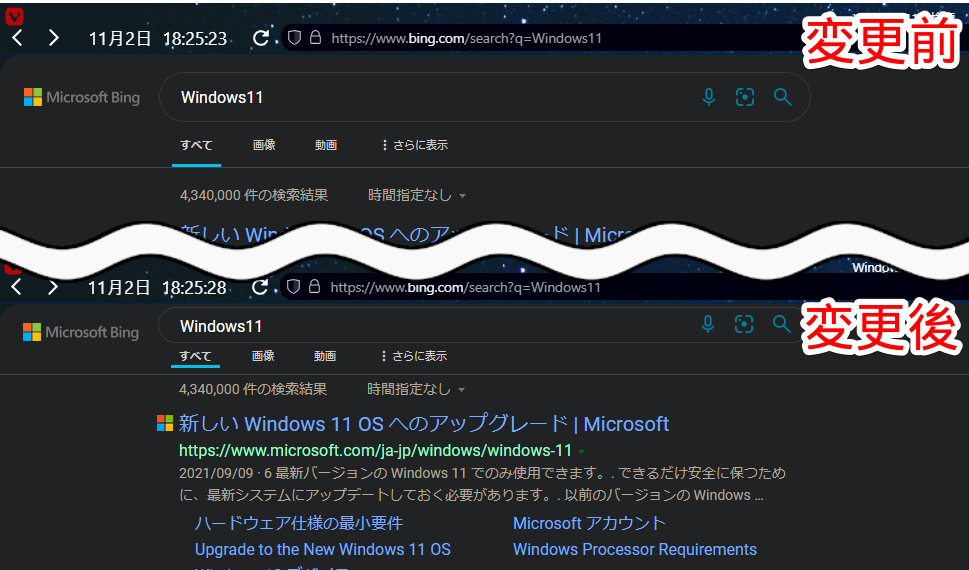969x570 pixels.
Task: Click Microsoft Bing logo in upper page
Action: (x=82, y=97)
